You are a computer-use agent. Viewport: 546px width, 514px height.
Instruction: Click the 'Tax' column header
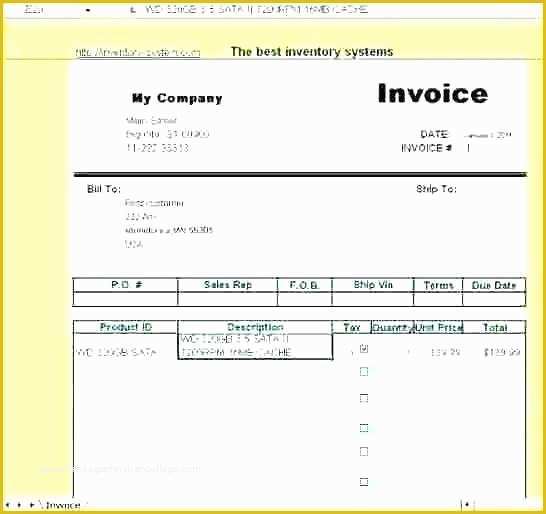point(352,328)
